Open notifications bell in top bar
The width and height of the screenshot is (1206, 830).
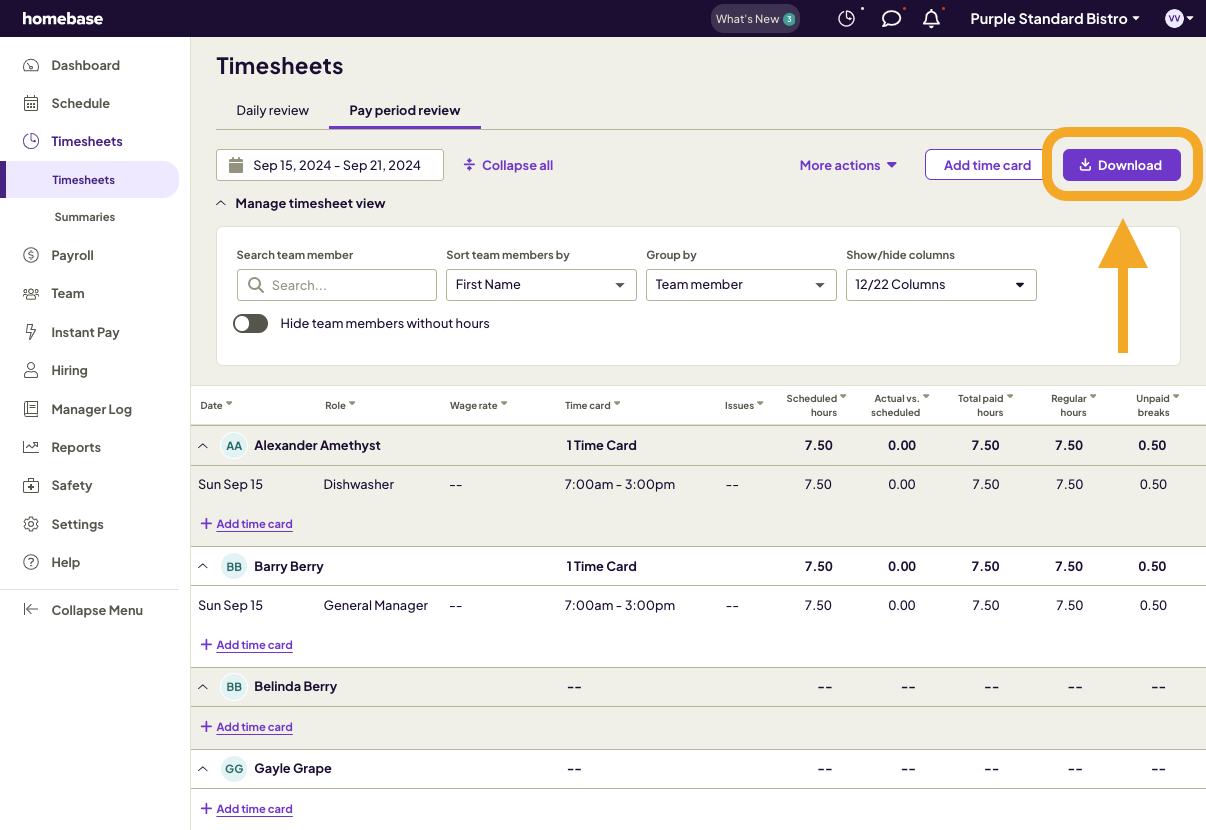(x=931, y=18)
